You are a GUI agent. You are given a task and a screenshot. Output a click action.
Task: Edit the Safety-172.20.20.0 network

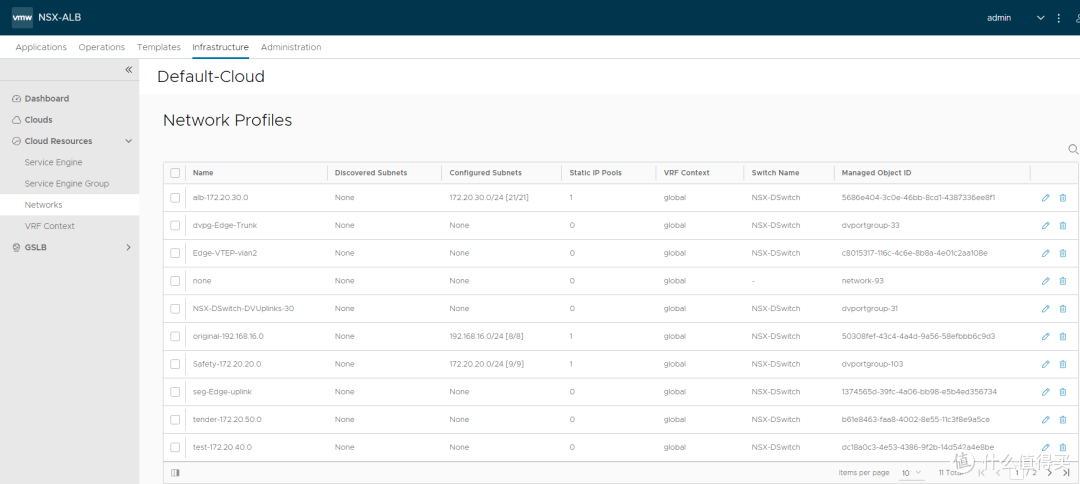pyautogui.click(x=1046, y=364)
